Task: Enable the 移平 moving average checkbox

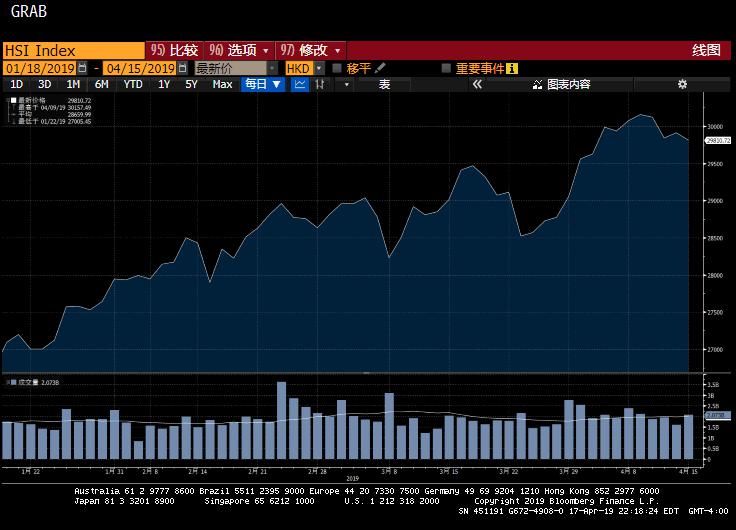Action: pos(337,68)
